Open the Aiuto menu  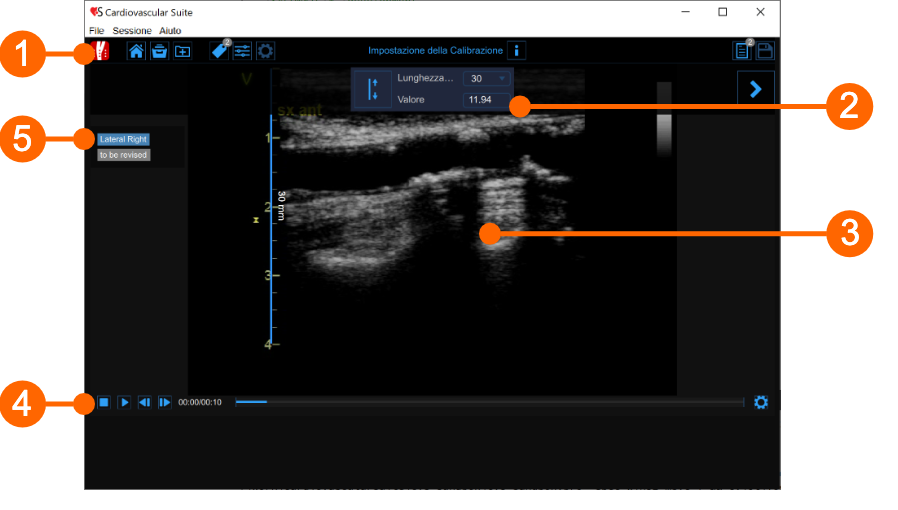170,31
